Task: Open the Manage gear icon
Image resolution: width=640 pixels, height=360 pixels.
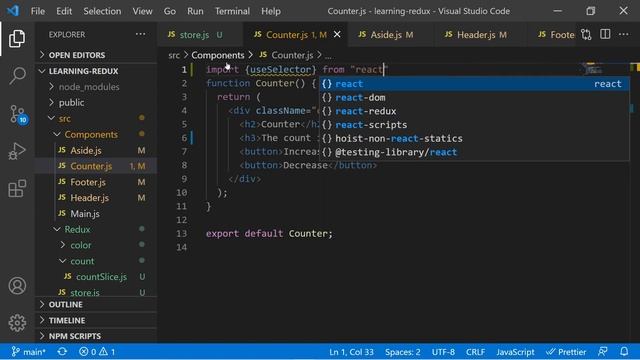Action: [x=17, y=323]
